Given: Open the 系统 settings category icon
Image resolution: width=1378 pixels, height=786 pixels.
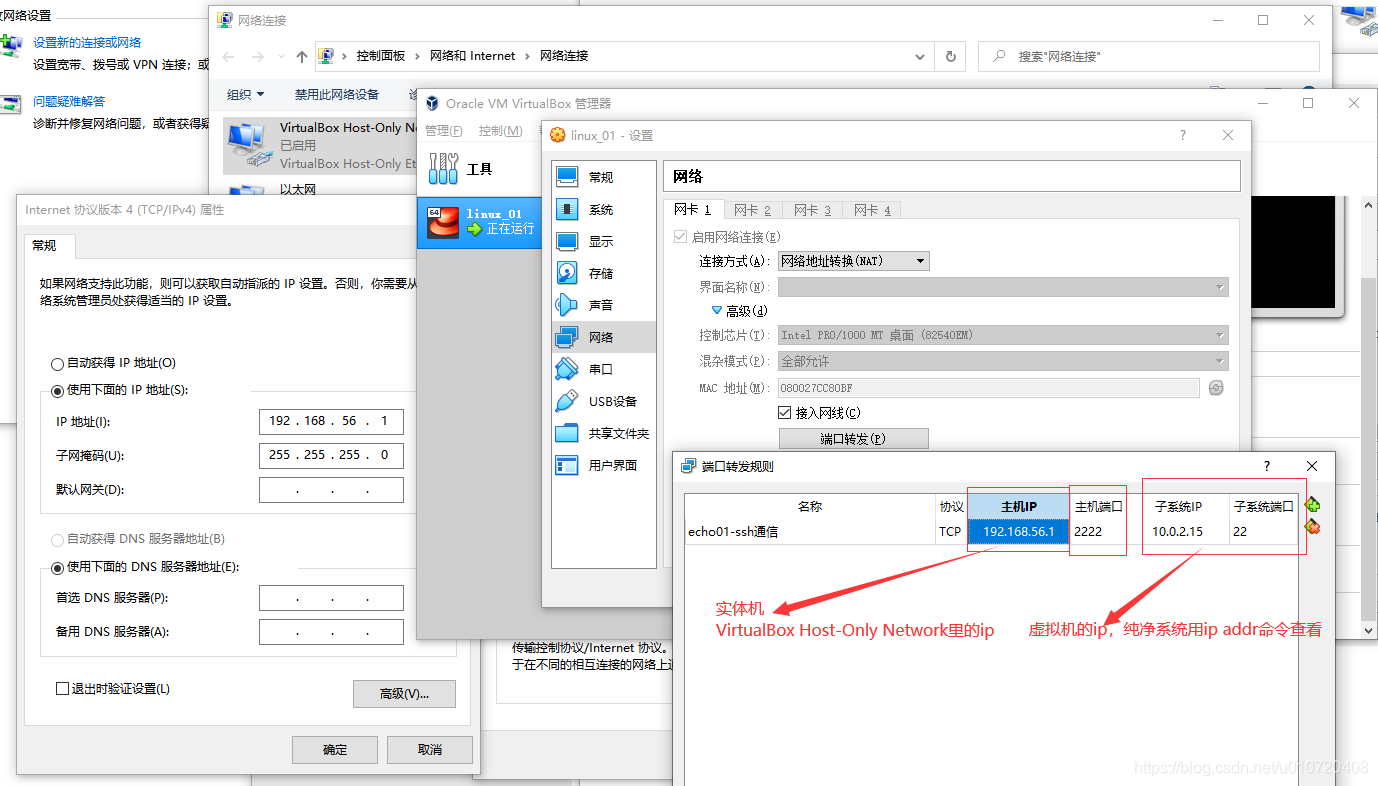Looking at the screenshot, I should click(x=567, y=210).
